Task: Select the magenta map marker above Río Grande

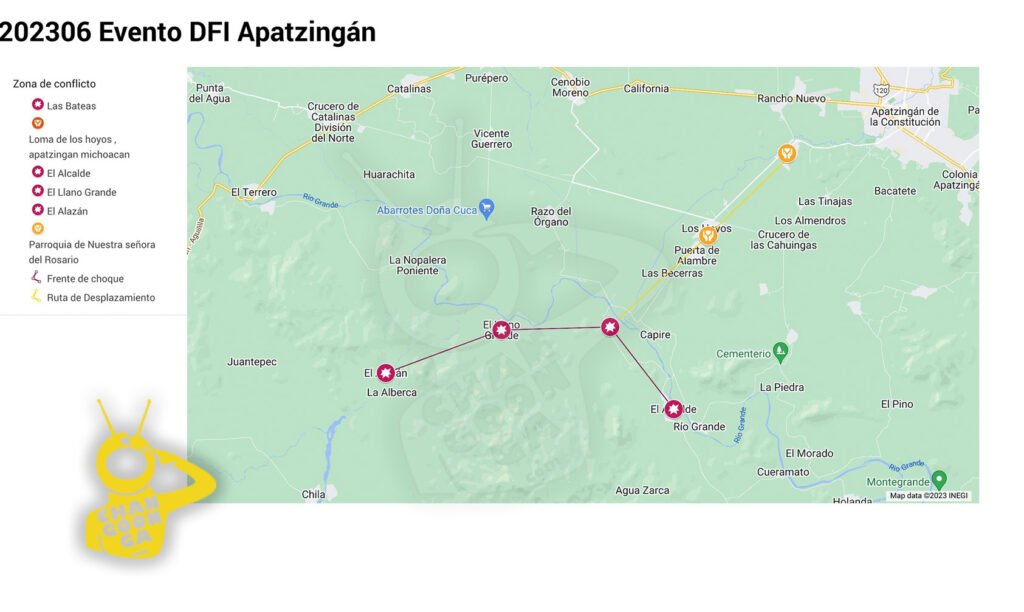Action: [673, 409]
